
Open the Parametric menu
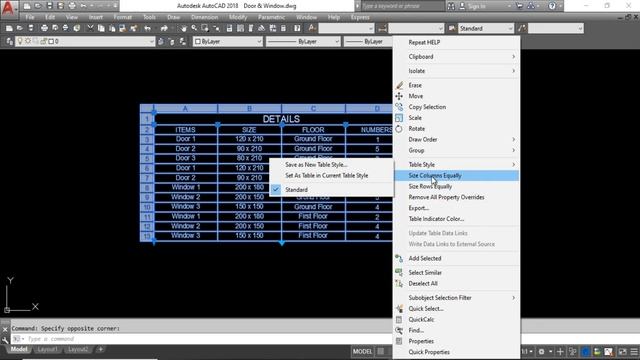[x=271, y=17]
